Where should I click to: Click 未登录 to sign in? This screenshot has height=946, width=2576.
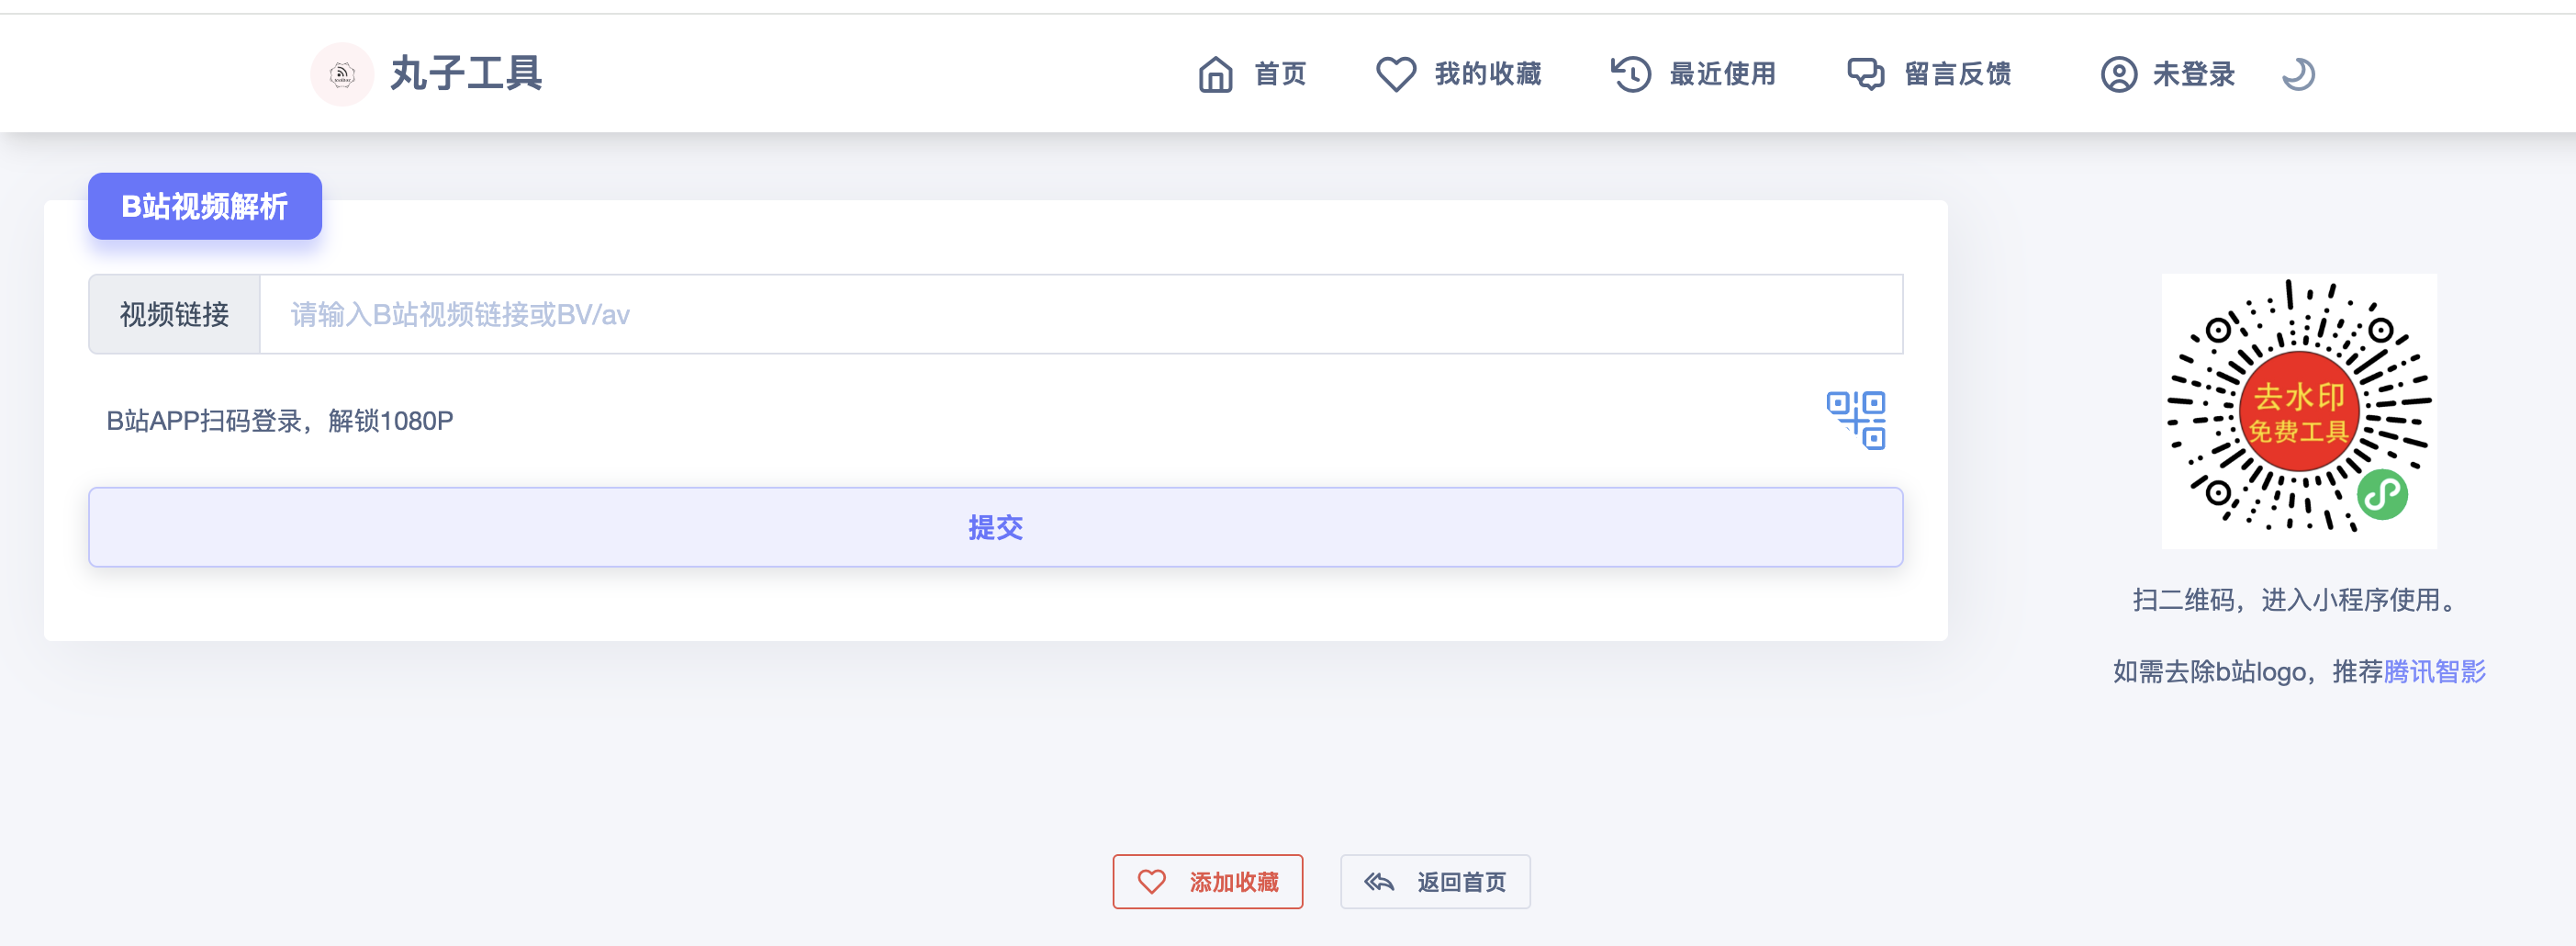[x=2193, y=74]
